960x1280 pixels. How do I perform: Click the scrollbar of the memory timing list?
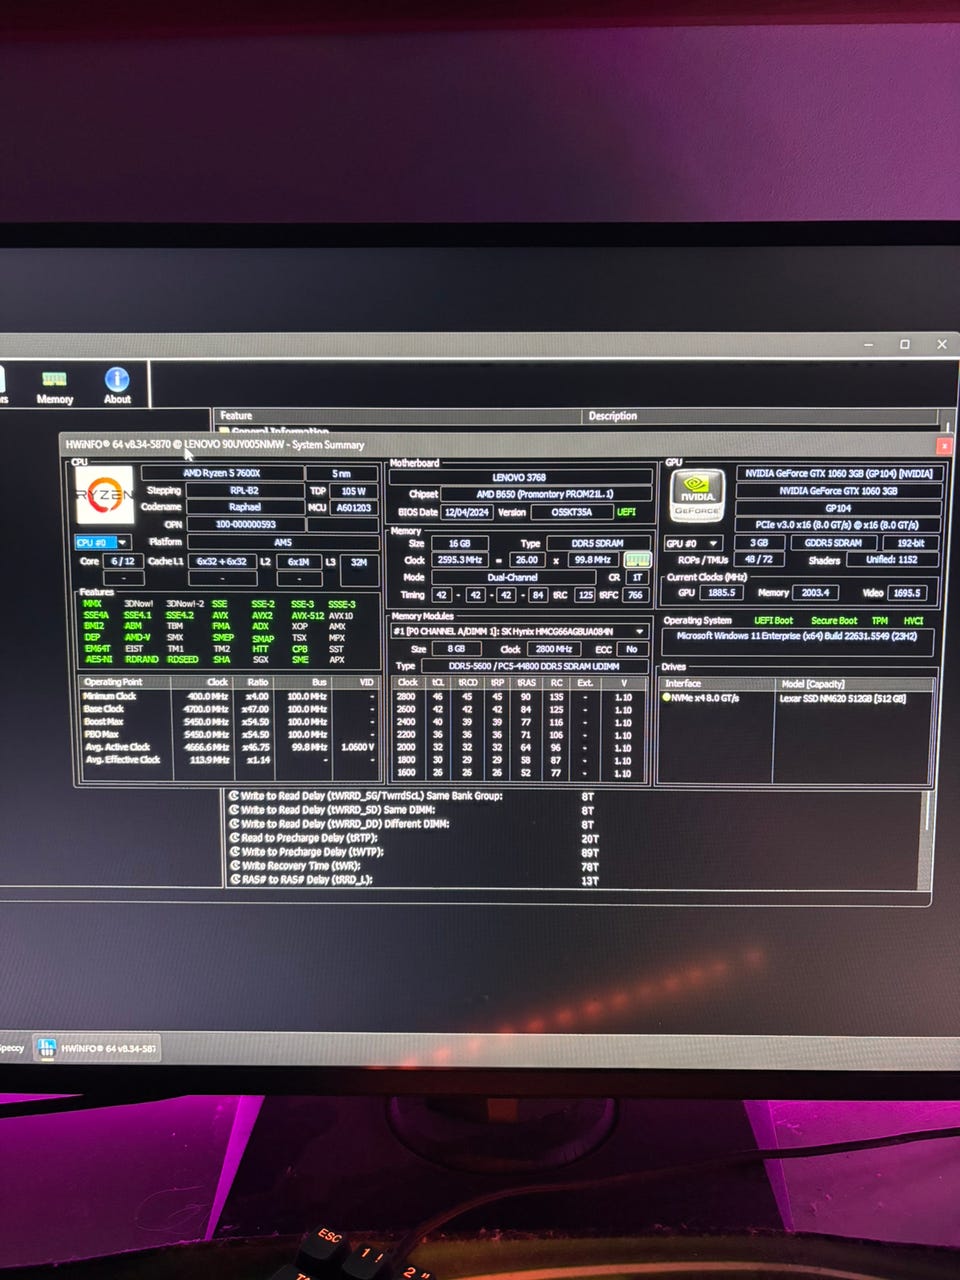(927, 840)
